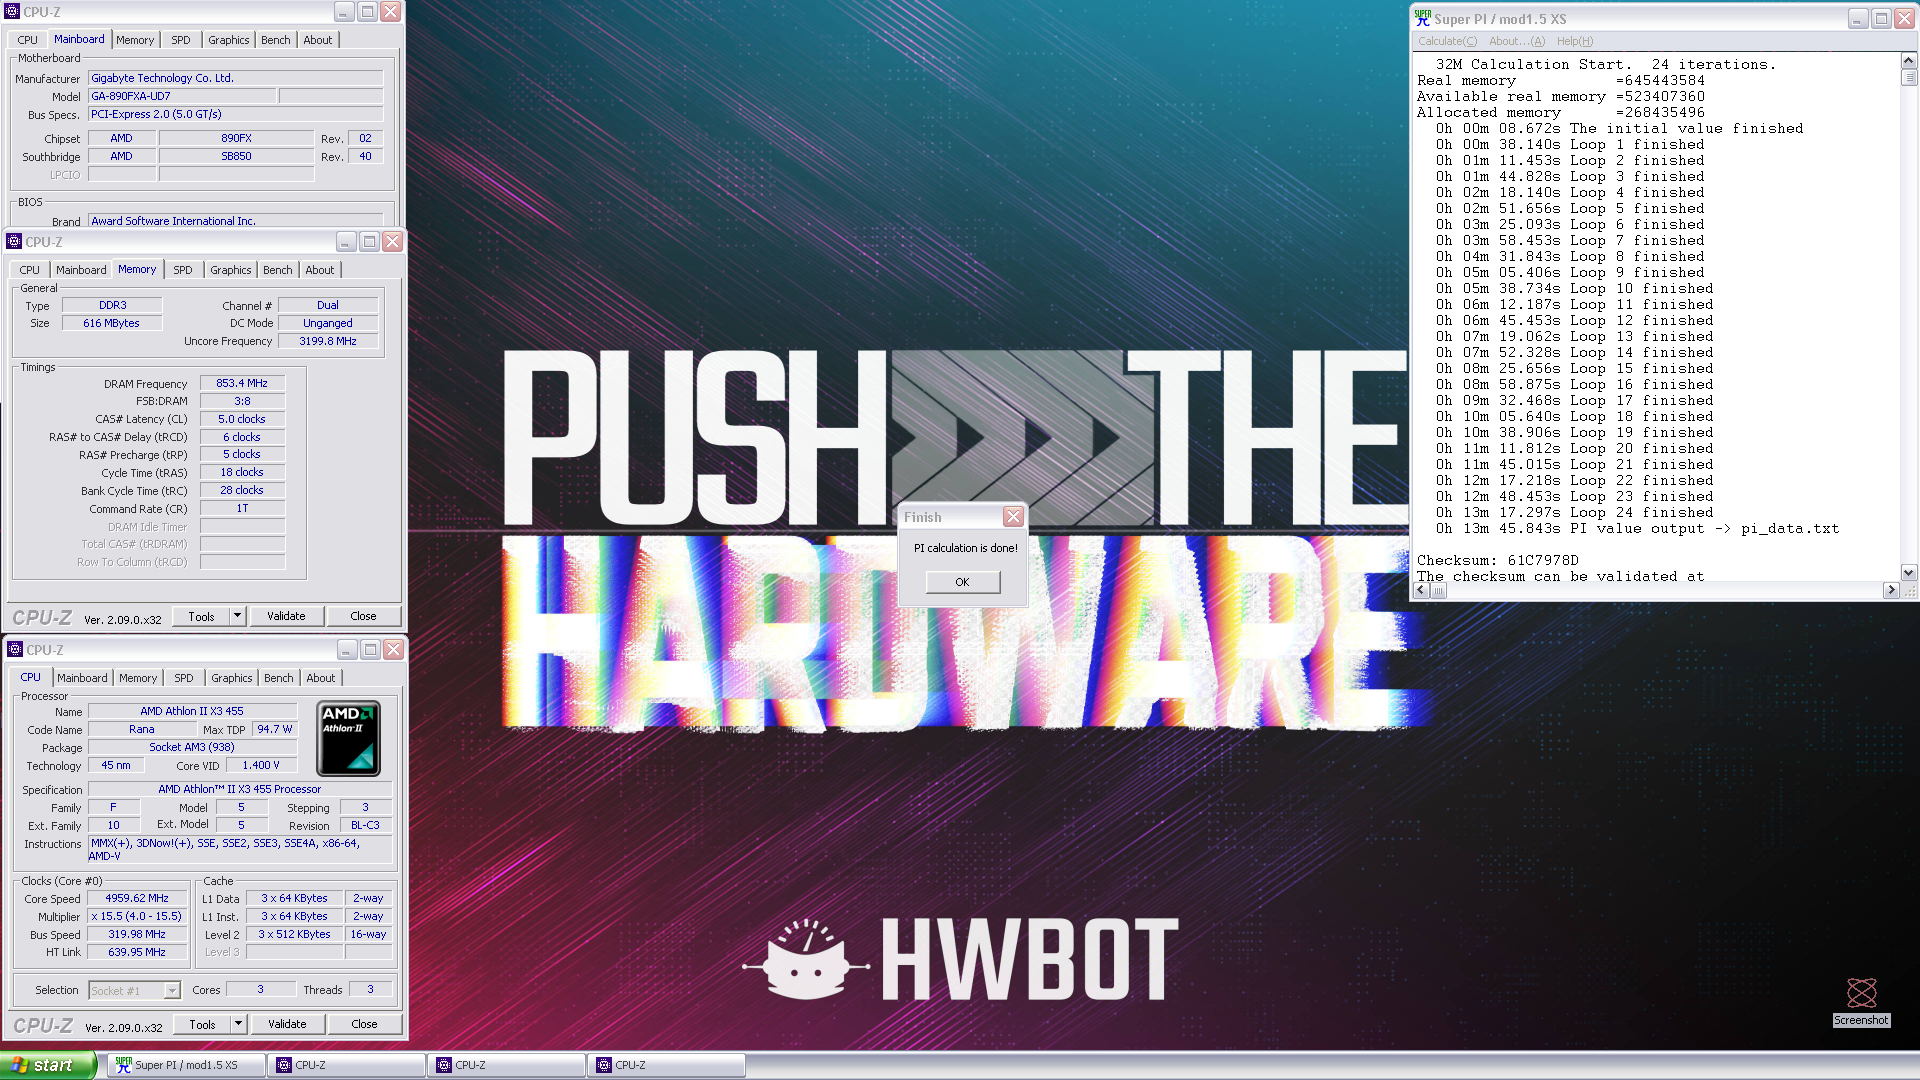This screenshot has width=1920, height=1080.
Task: Click Close button in Memory CPU-Z window
Action: 363,617
